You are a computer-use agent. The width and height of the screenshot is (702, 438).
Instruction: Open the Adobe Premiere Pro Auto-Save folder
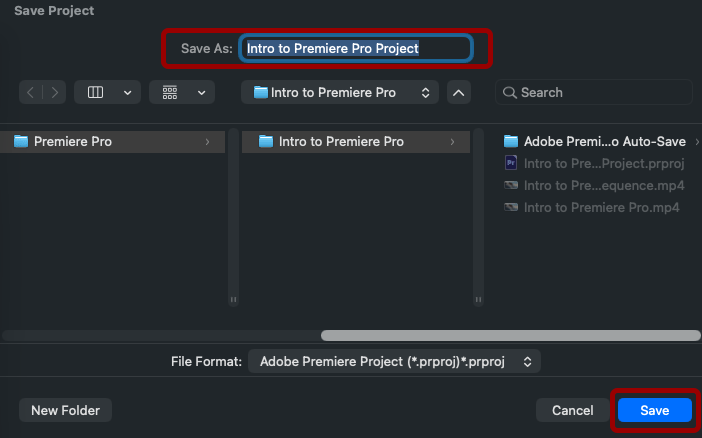click(601, 142)
